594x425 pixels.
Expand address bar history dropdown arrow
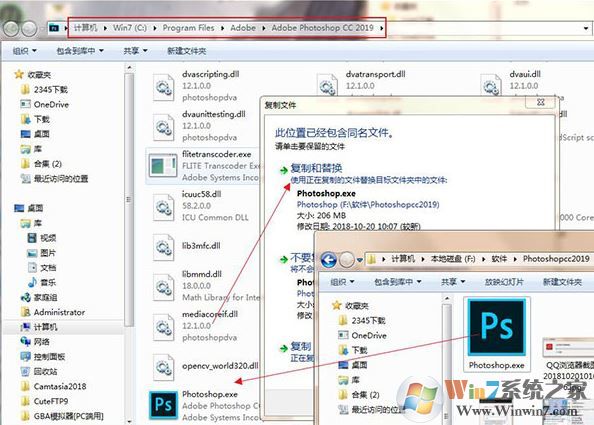pyautogui.click(x=586, y=28)
